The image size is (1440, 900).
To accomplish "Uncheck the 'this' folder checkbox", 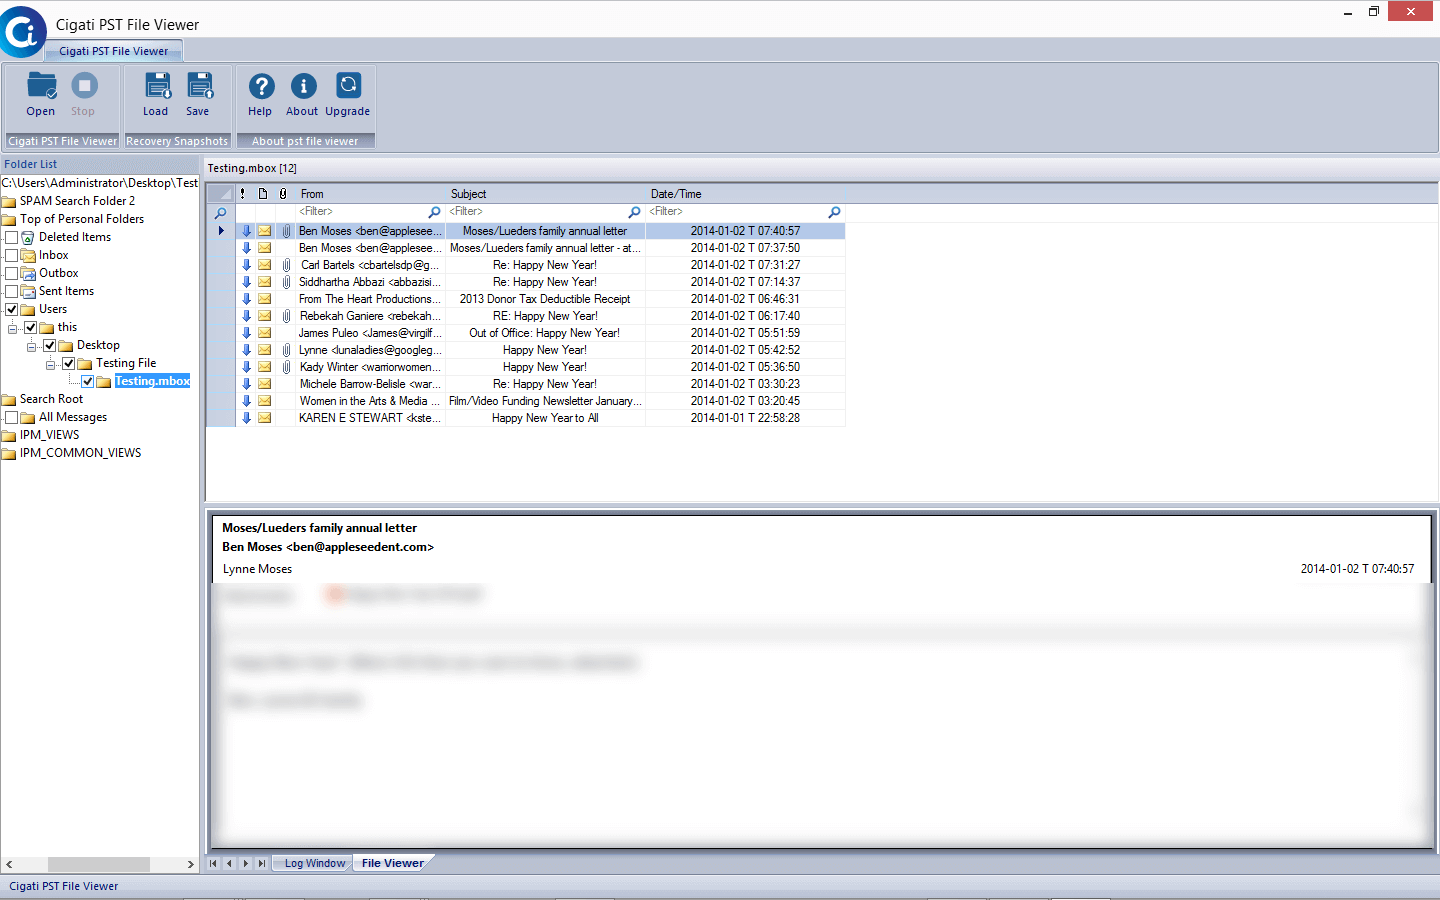I will (31, 328).
